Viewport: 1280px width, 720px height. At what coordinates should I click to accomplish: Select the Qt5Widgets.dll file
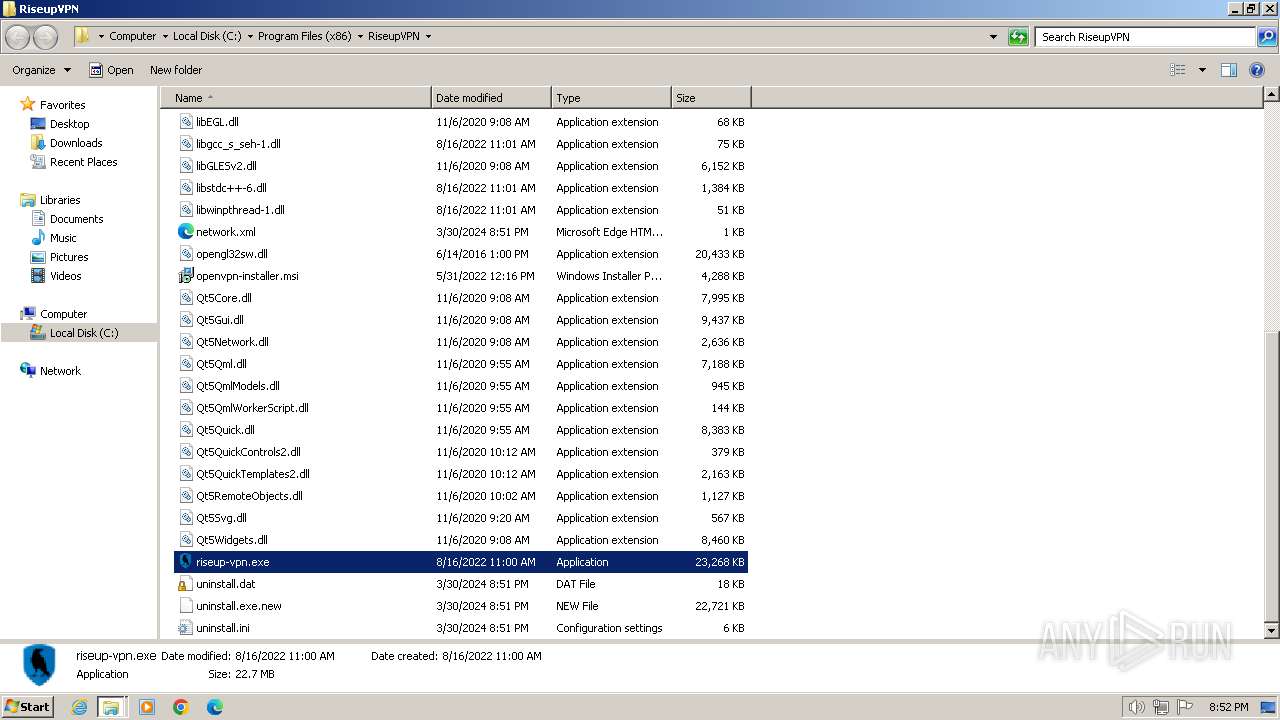[232, 540]
